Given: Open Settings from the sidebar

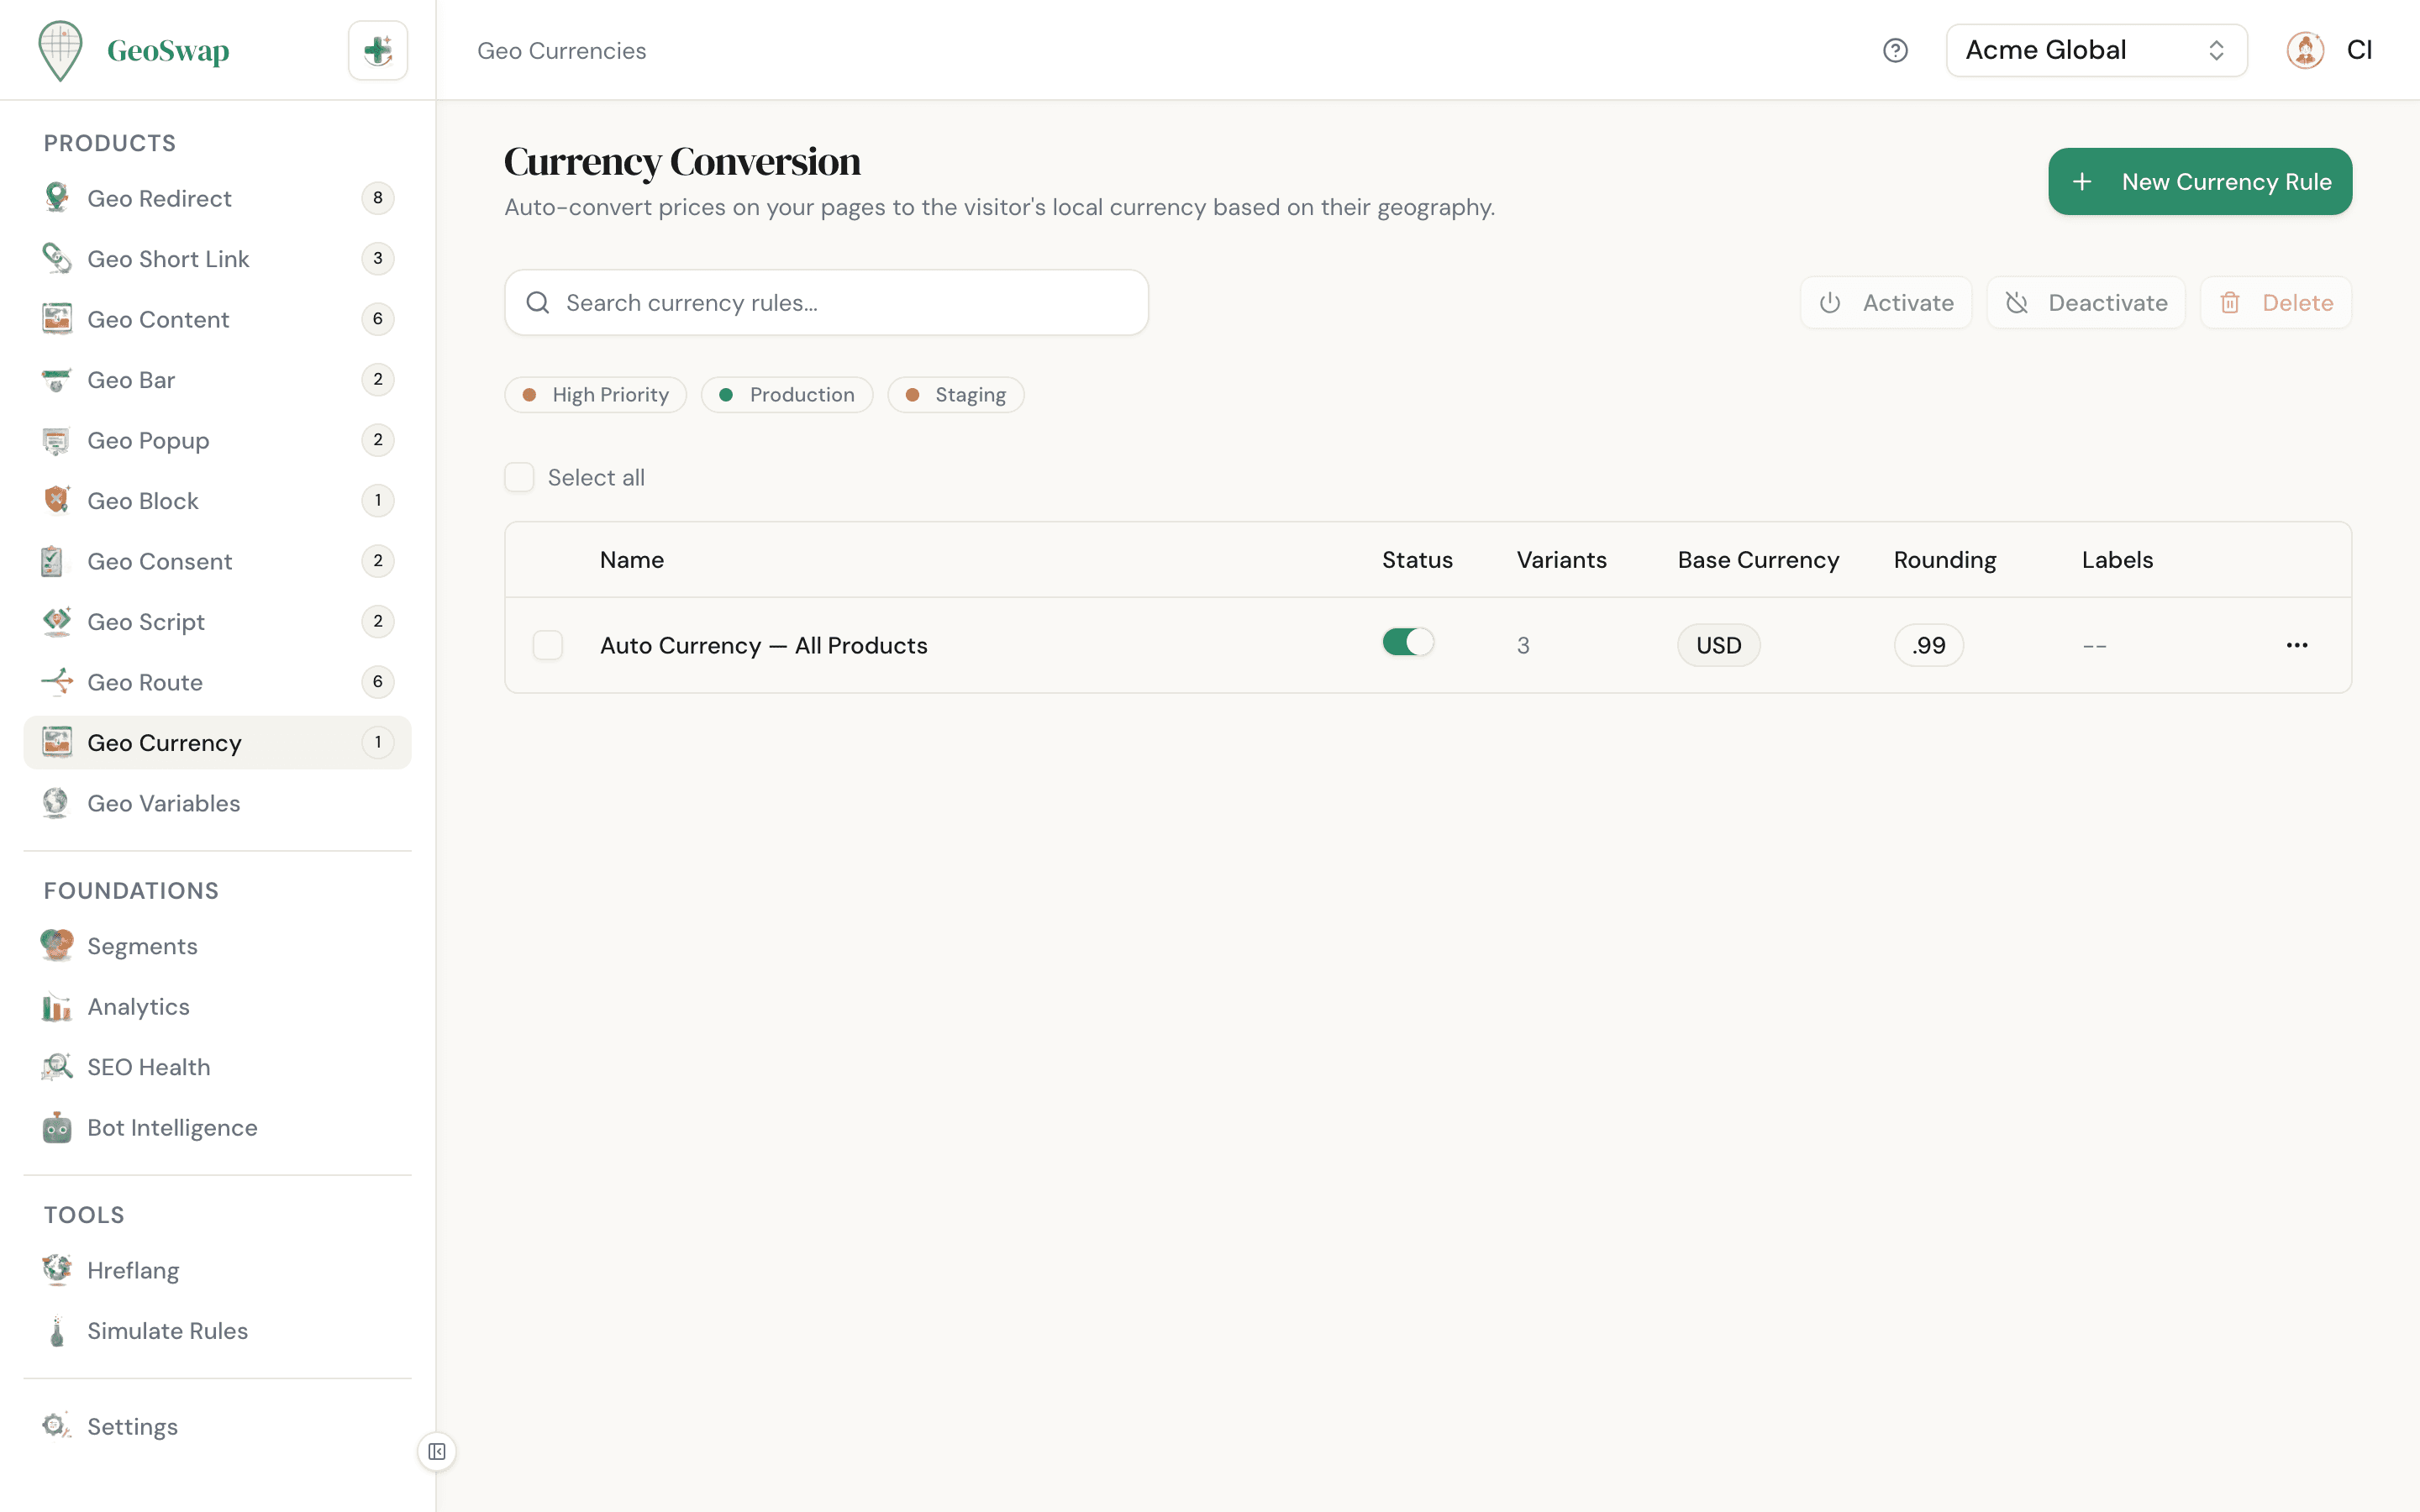Looking at the screenshot, I should 132,1426.
